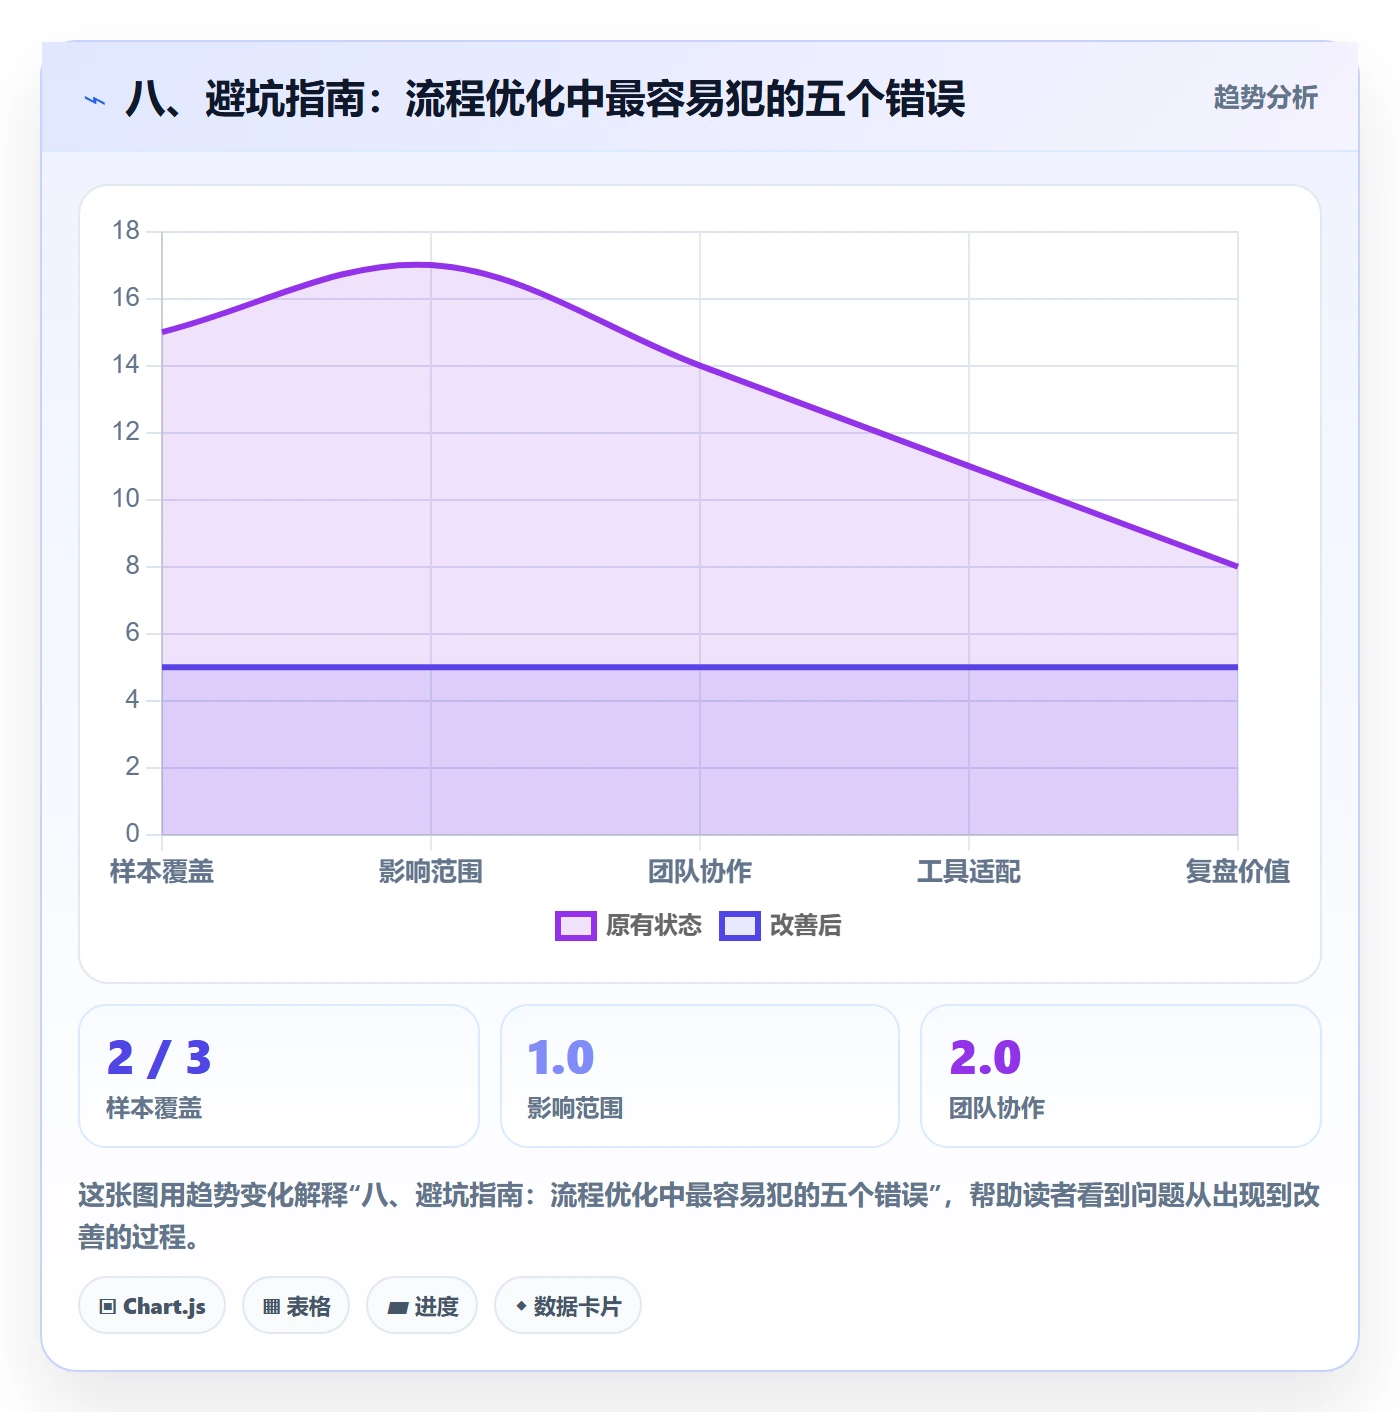This screenshot has height=1412, width=1400.
Task: Click the 原有状态 legend label
Action: tap(654, 926)
